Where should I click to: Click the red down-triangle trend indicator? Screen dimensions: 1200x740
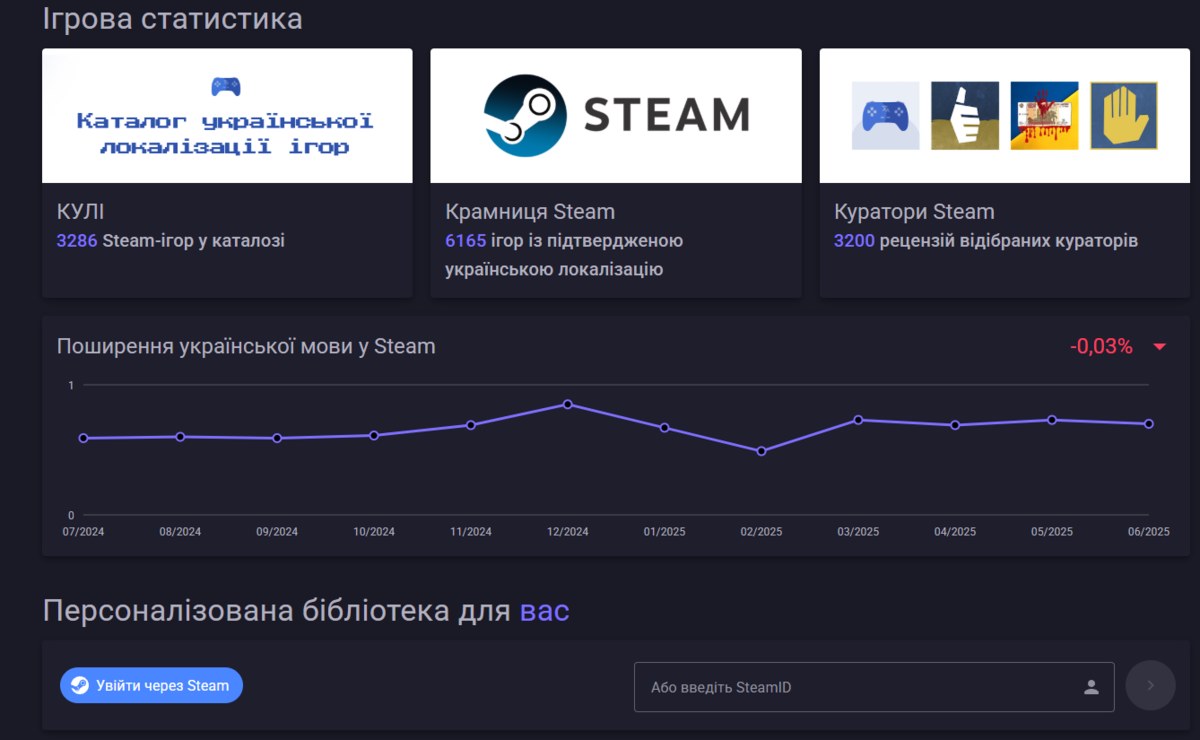point(1160,347)
